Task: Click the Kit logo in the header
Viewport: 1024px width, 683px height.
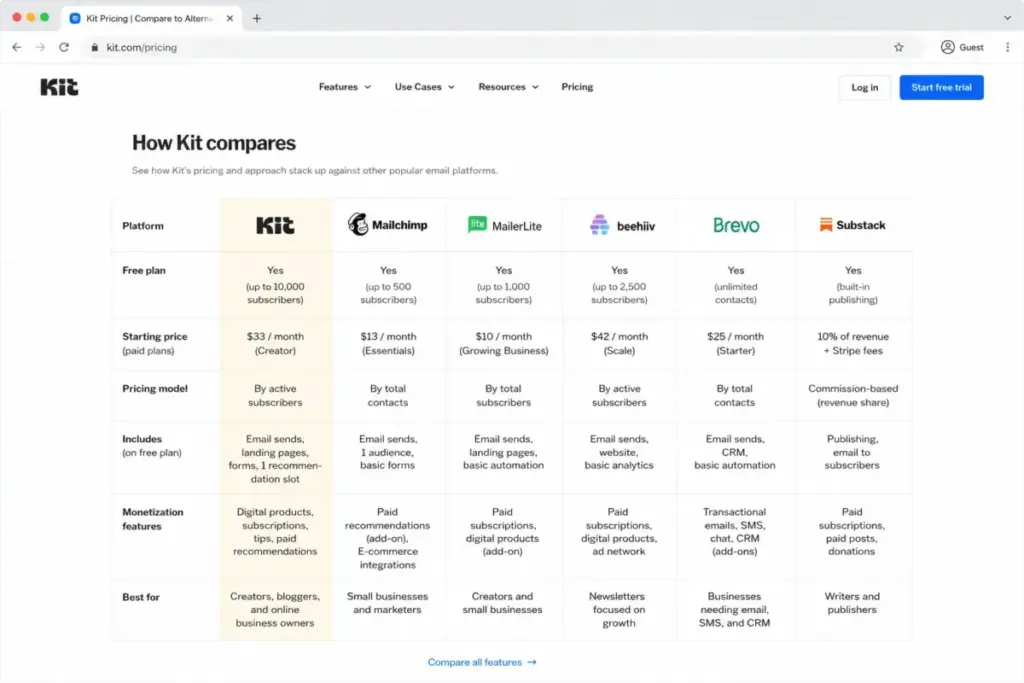Action: point(59,87)
